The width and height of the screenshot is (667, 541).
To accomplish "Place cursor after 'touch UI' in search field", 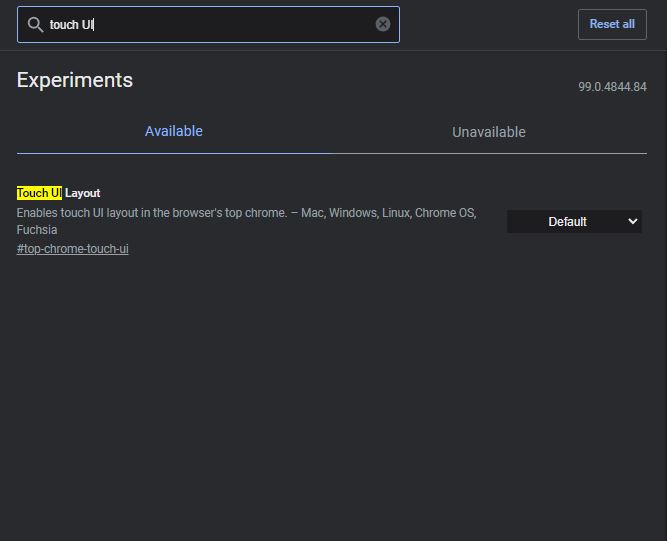I will 94,25.
